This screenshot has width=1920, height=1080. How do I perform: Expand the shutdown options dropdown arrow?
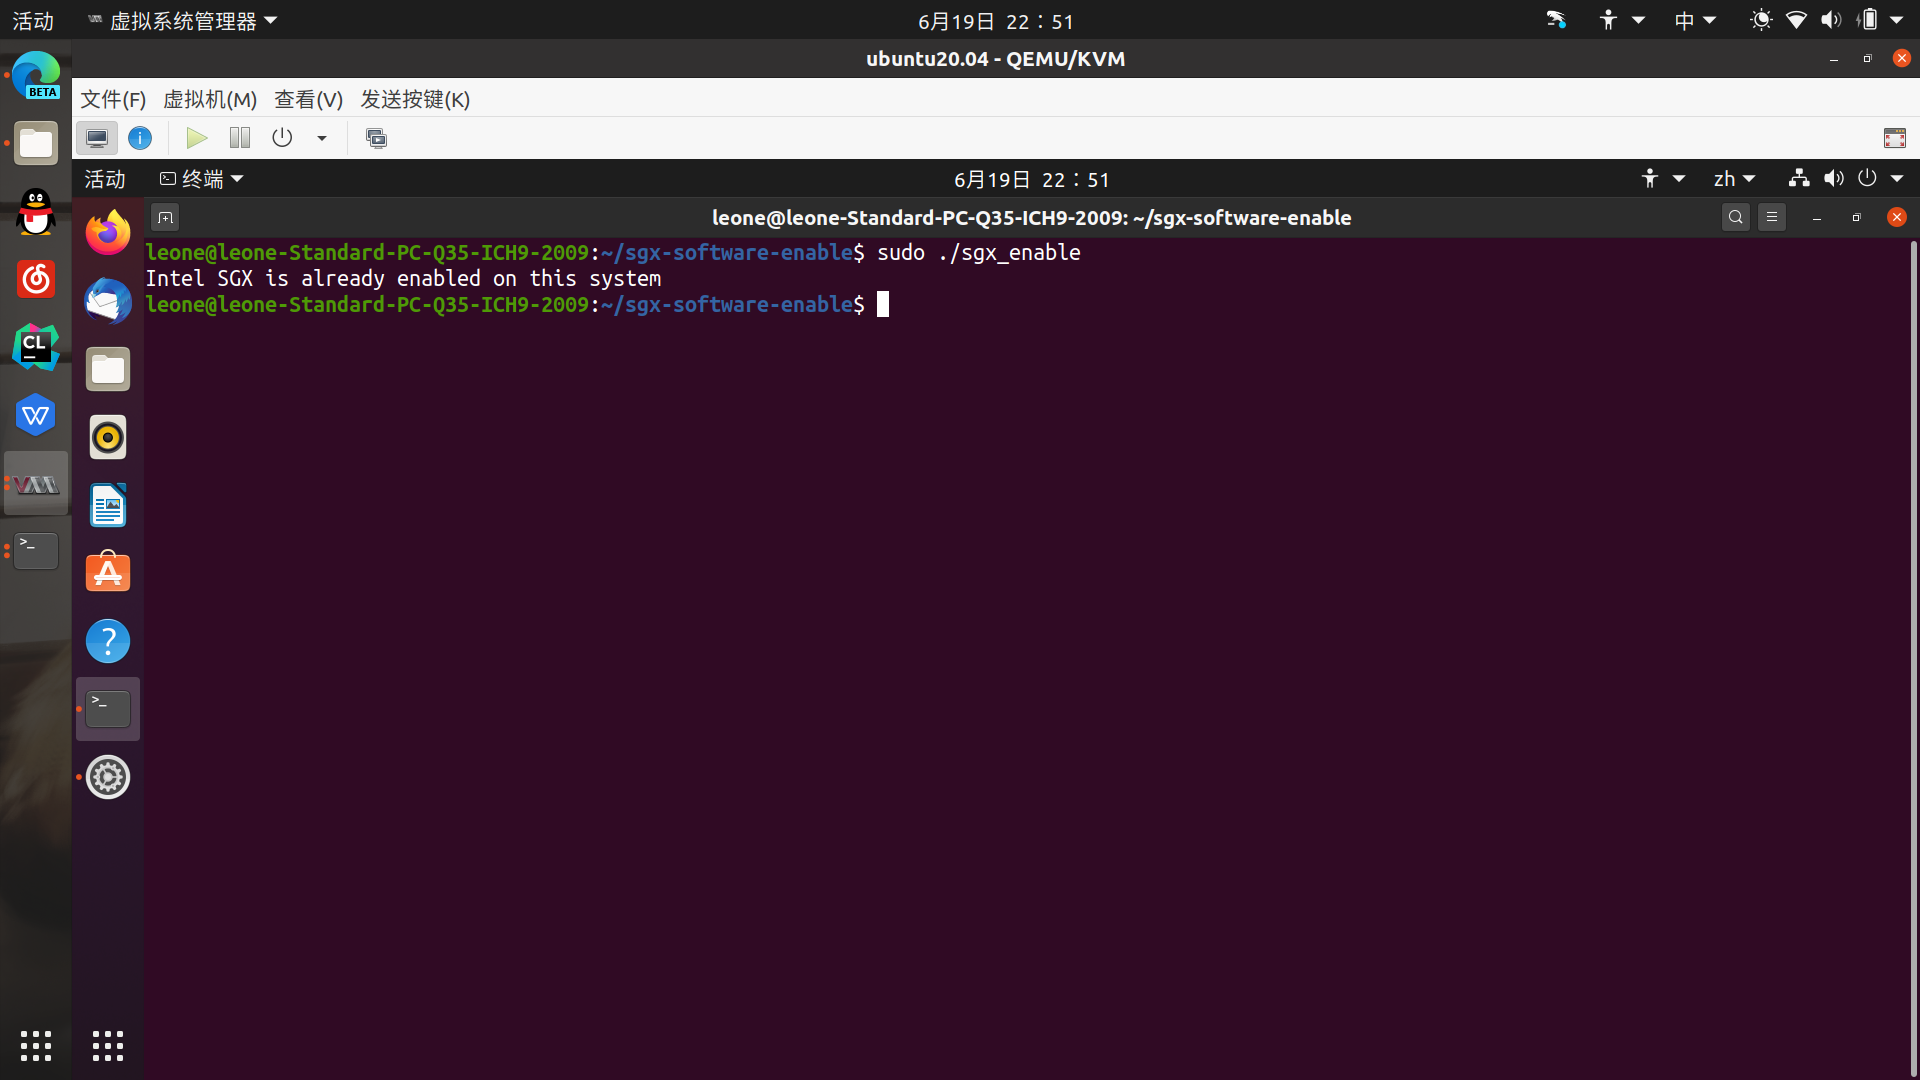click(322, 138)
